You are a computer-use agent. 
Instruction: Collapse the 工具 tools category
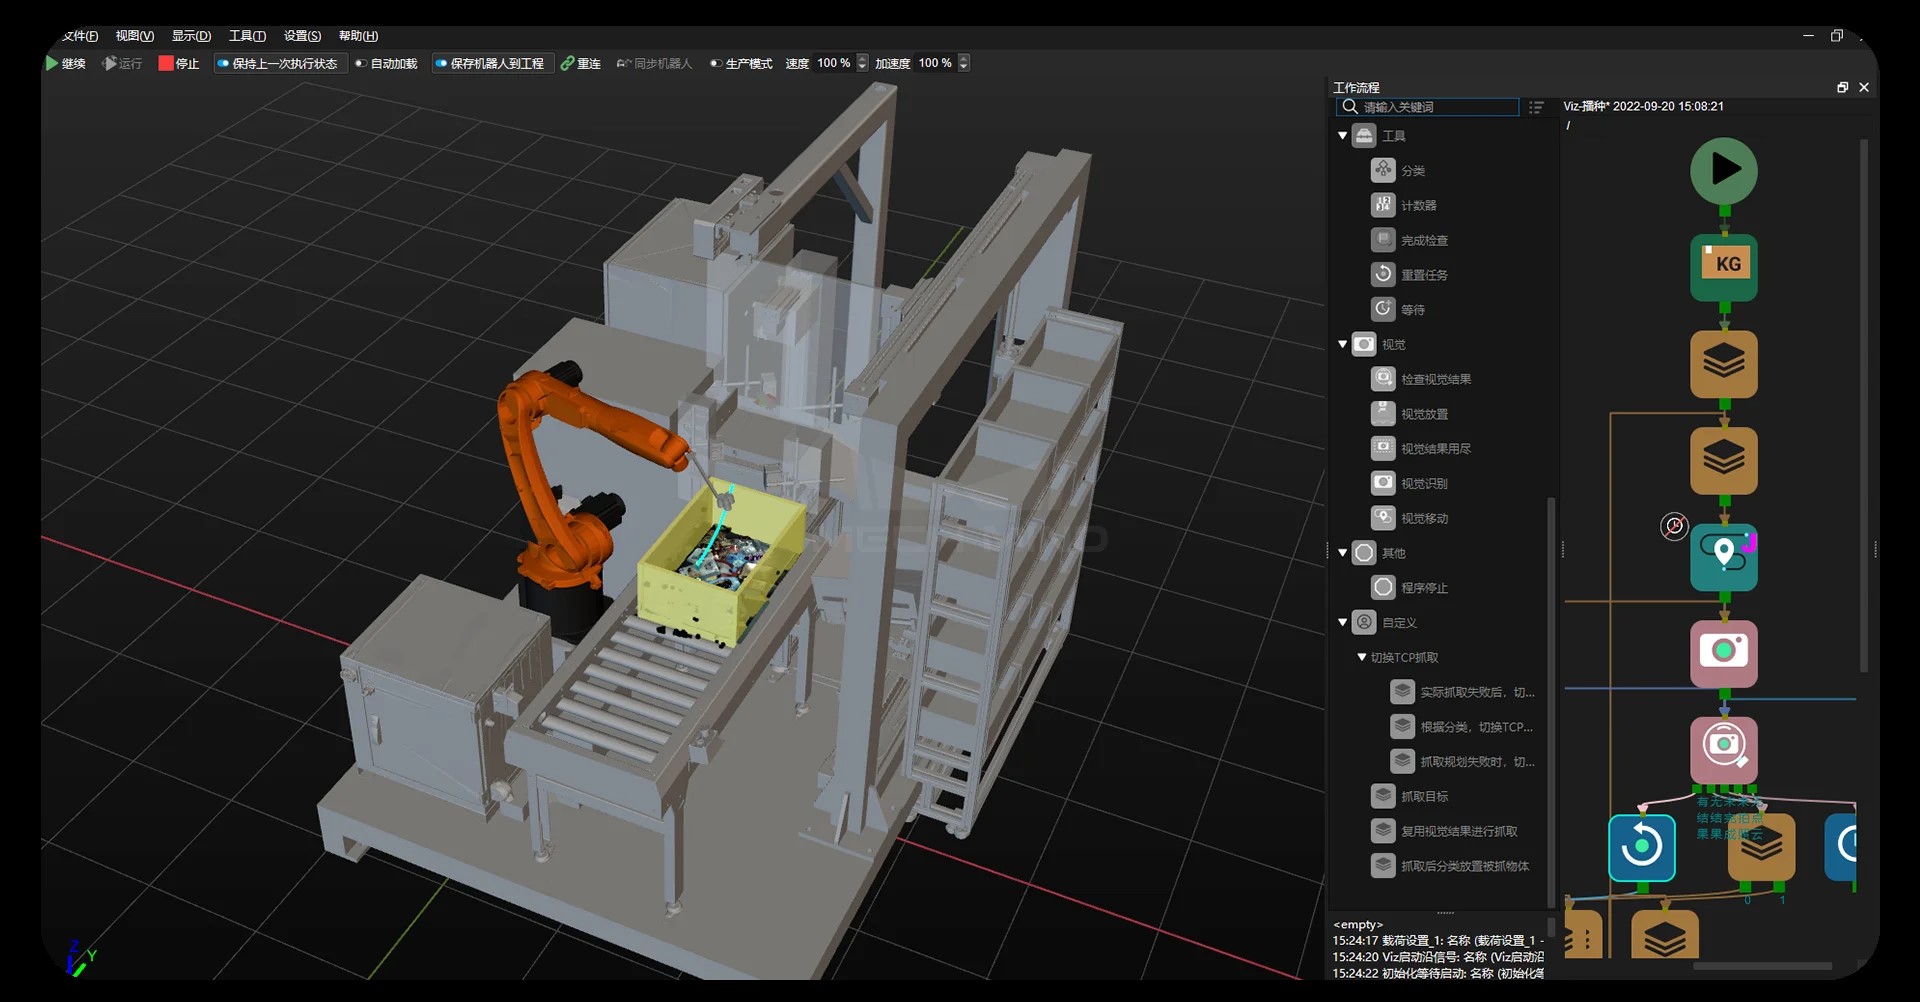[1343, 136]
